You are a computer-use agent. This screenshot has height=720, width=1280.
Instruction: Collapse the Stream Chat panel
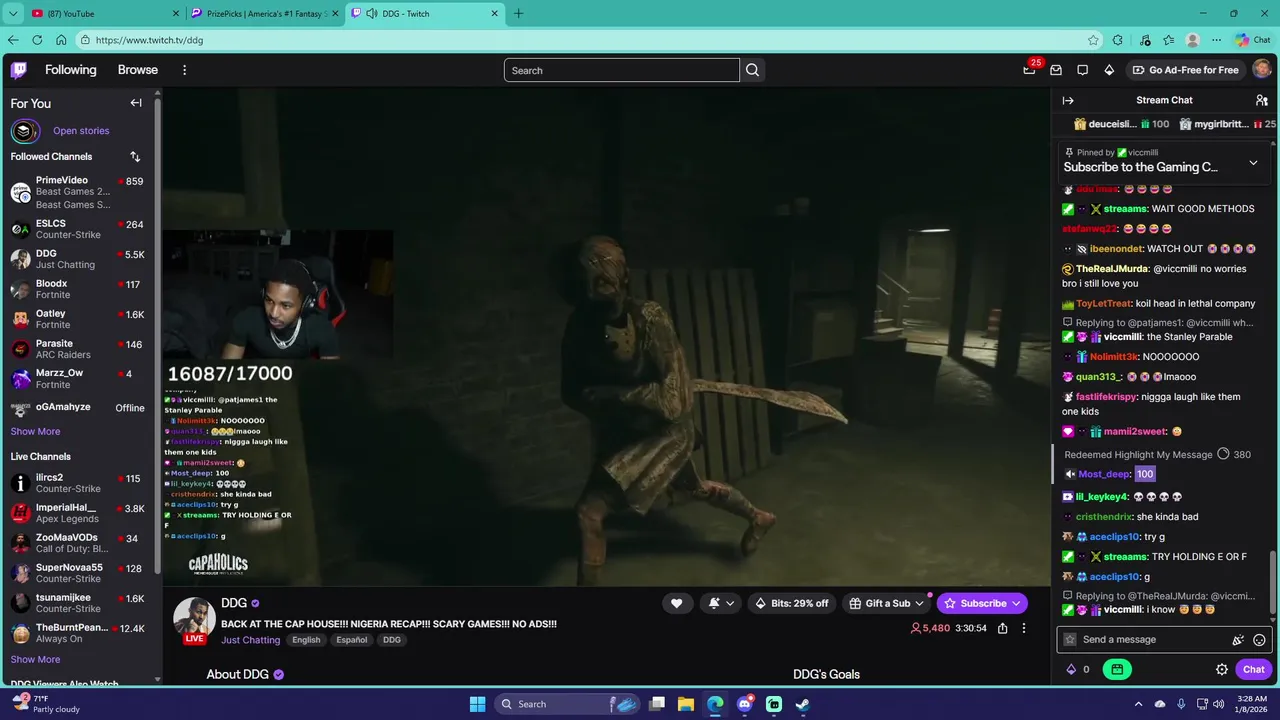(1068, 100)
